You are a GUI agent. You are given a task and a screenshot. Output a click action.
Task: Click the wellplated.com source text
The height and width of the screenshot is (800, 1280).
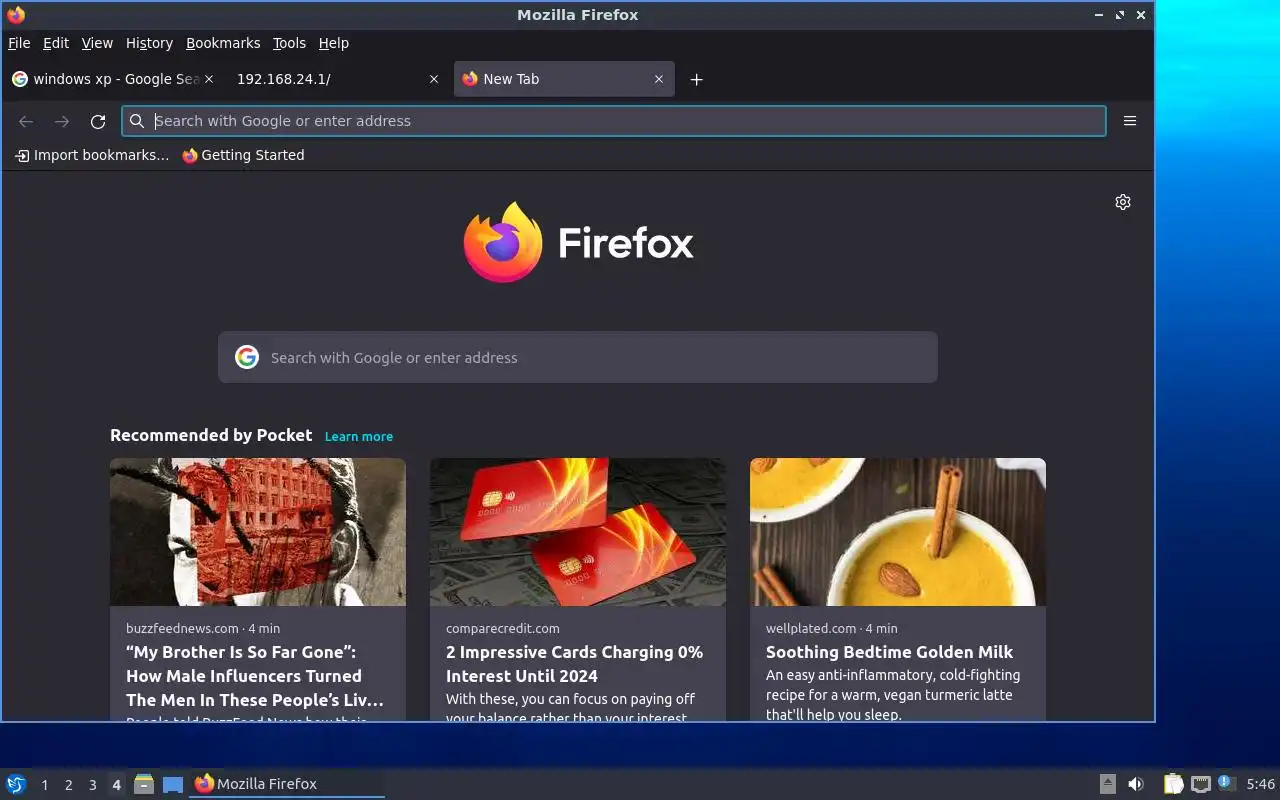pos(811,629)
